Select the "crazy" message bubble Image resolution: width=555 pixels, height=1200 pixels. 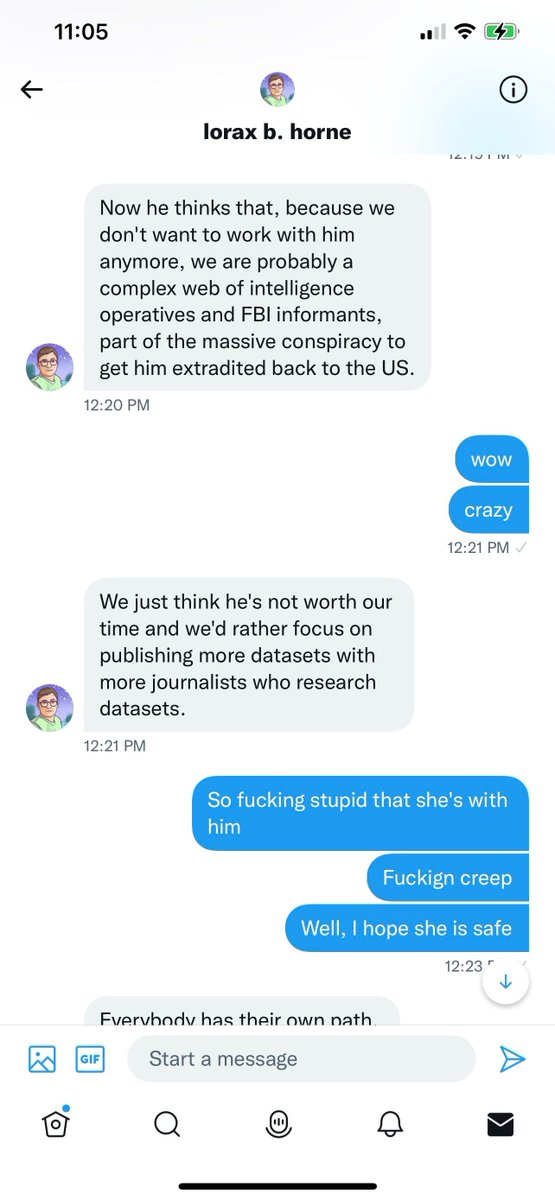coord(488,510)
